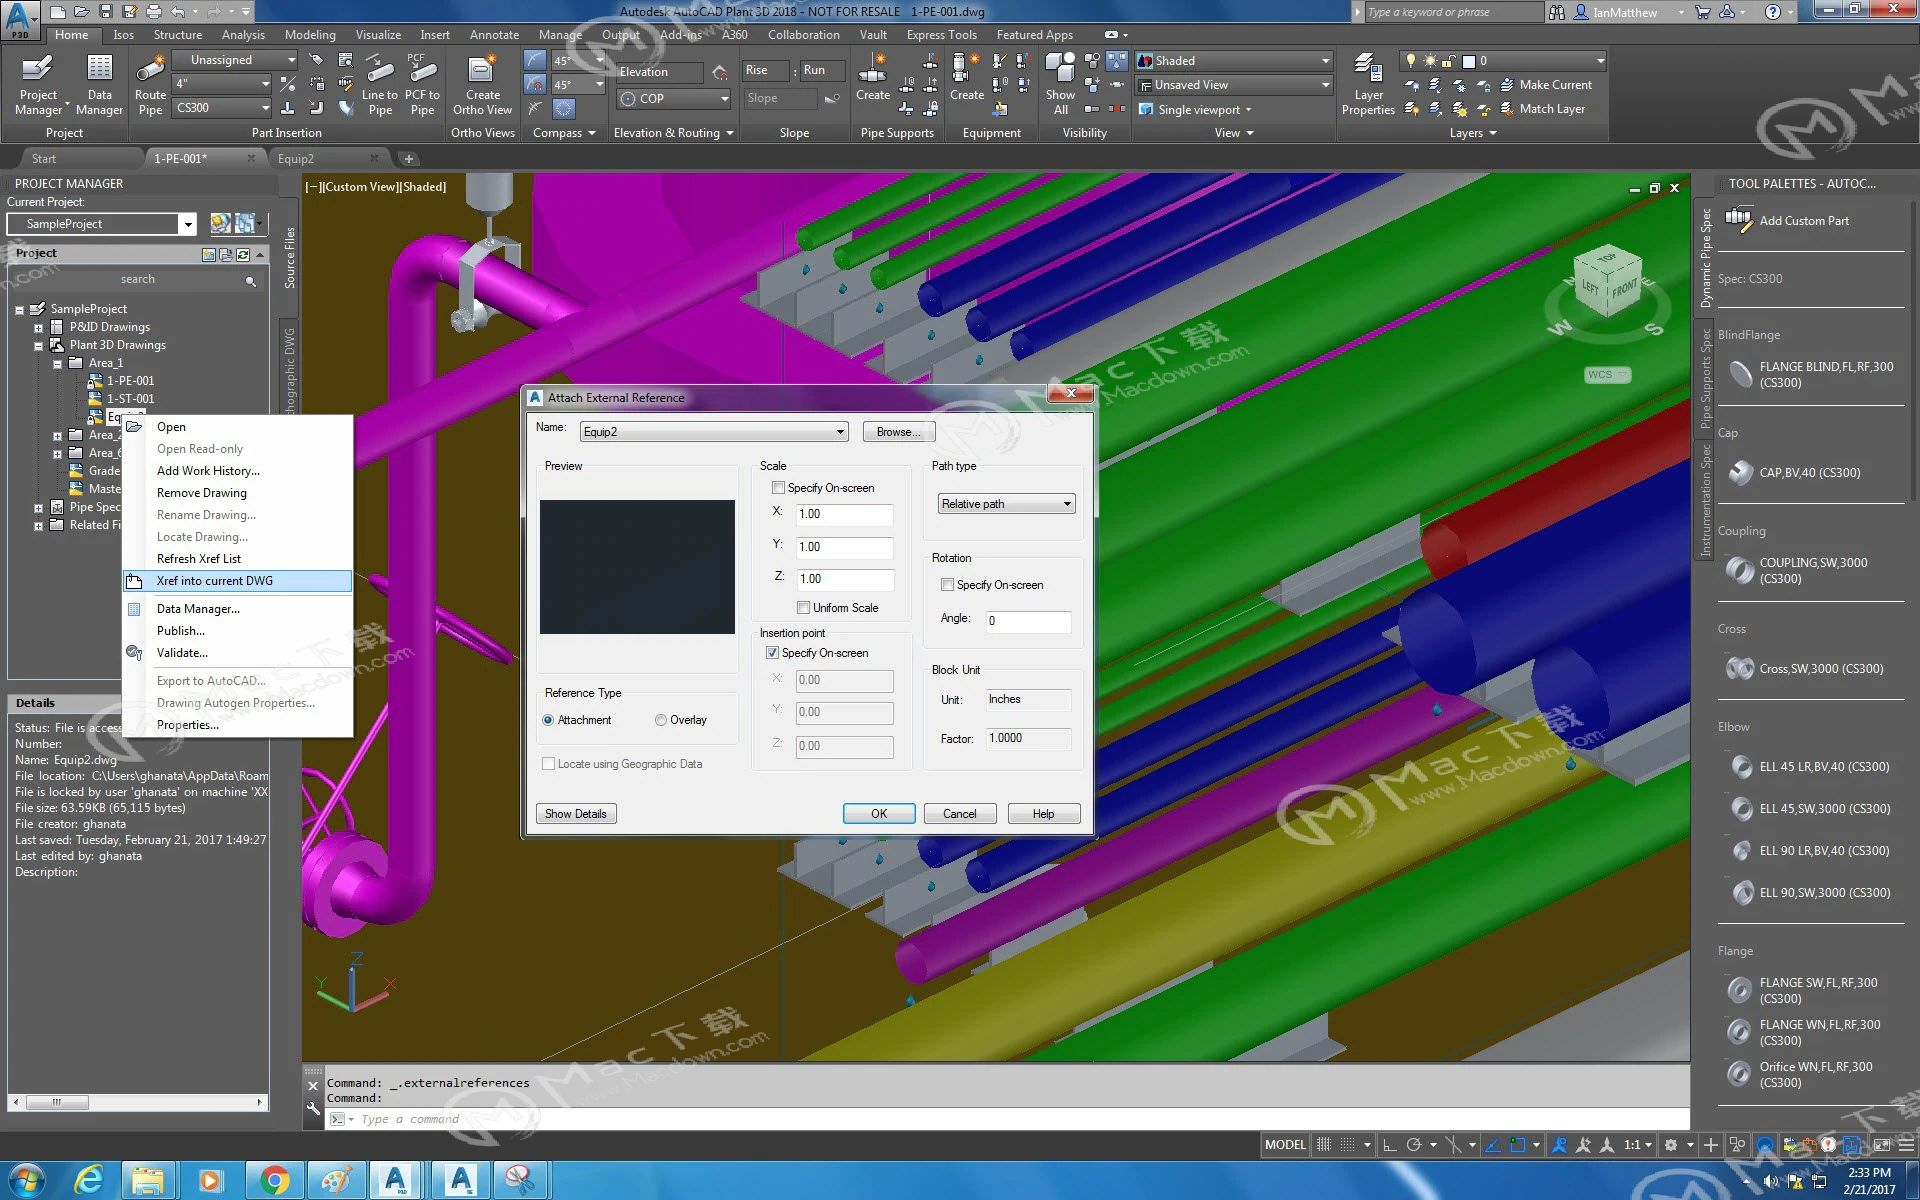
Task: Click the ViewCube in viewport
Action: point(1608,283)
